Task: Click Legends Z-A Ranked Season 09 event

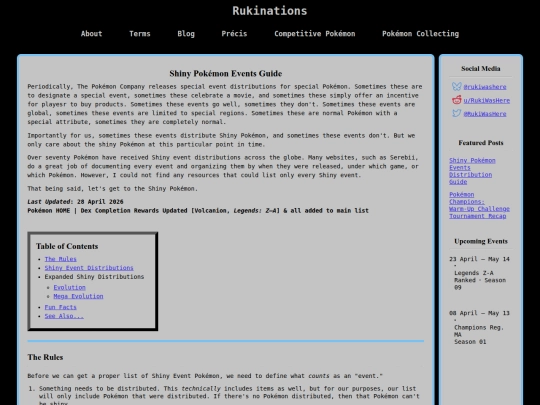Action: click(480, 280)
